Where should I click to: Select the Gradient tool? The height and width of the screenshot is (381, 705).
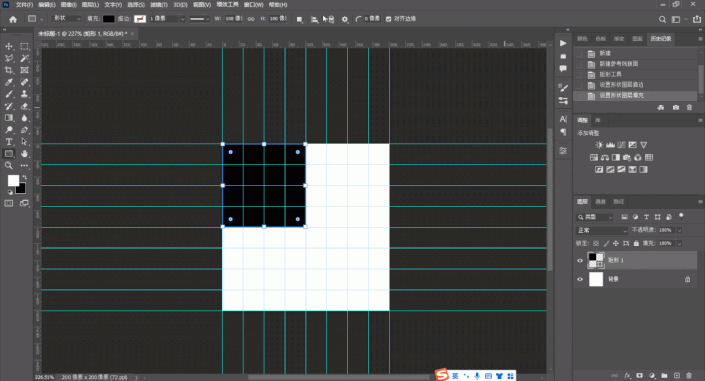point(9,118)
